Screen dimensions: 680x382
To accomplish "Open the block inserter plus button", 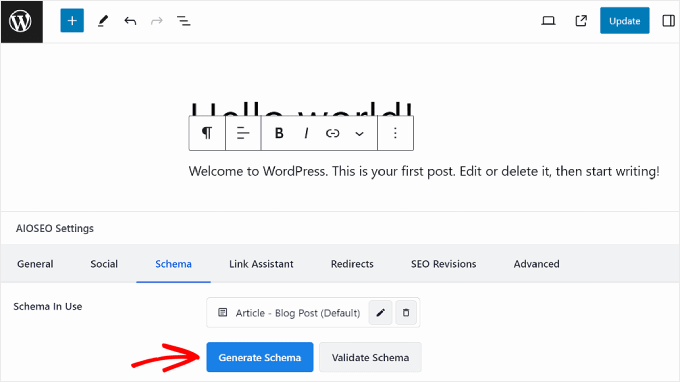I will 72,21.
